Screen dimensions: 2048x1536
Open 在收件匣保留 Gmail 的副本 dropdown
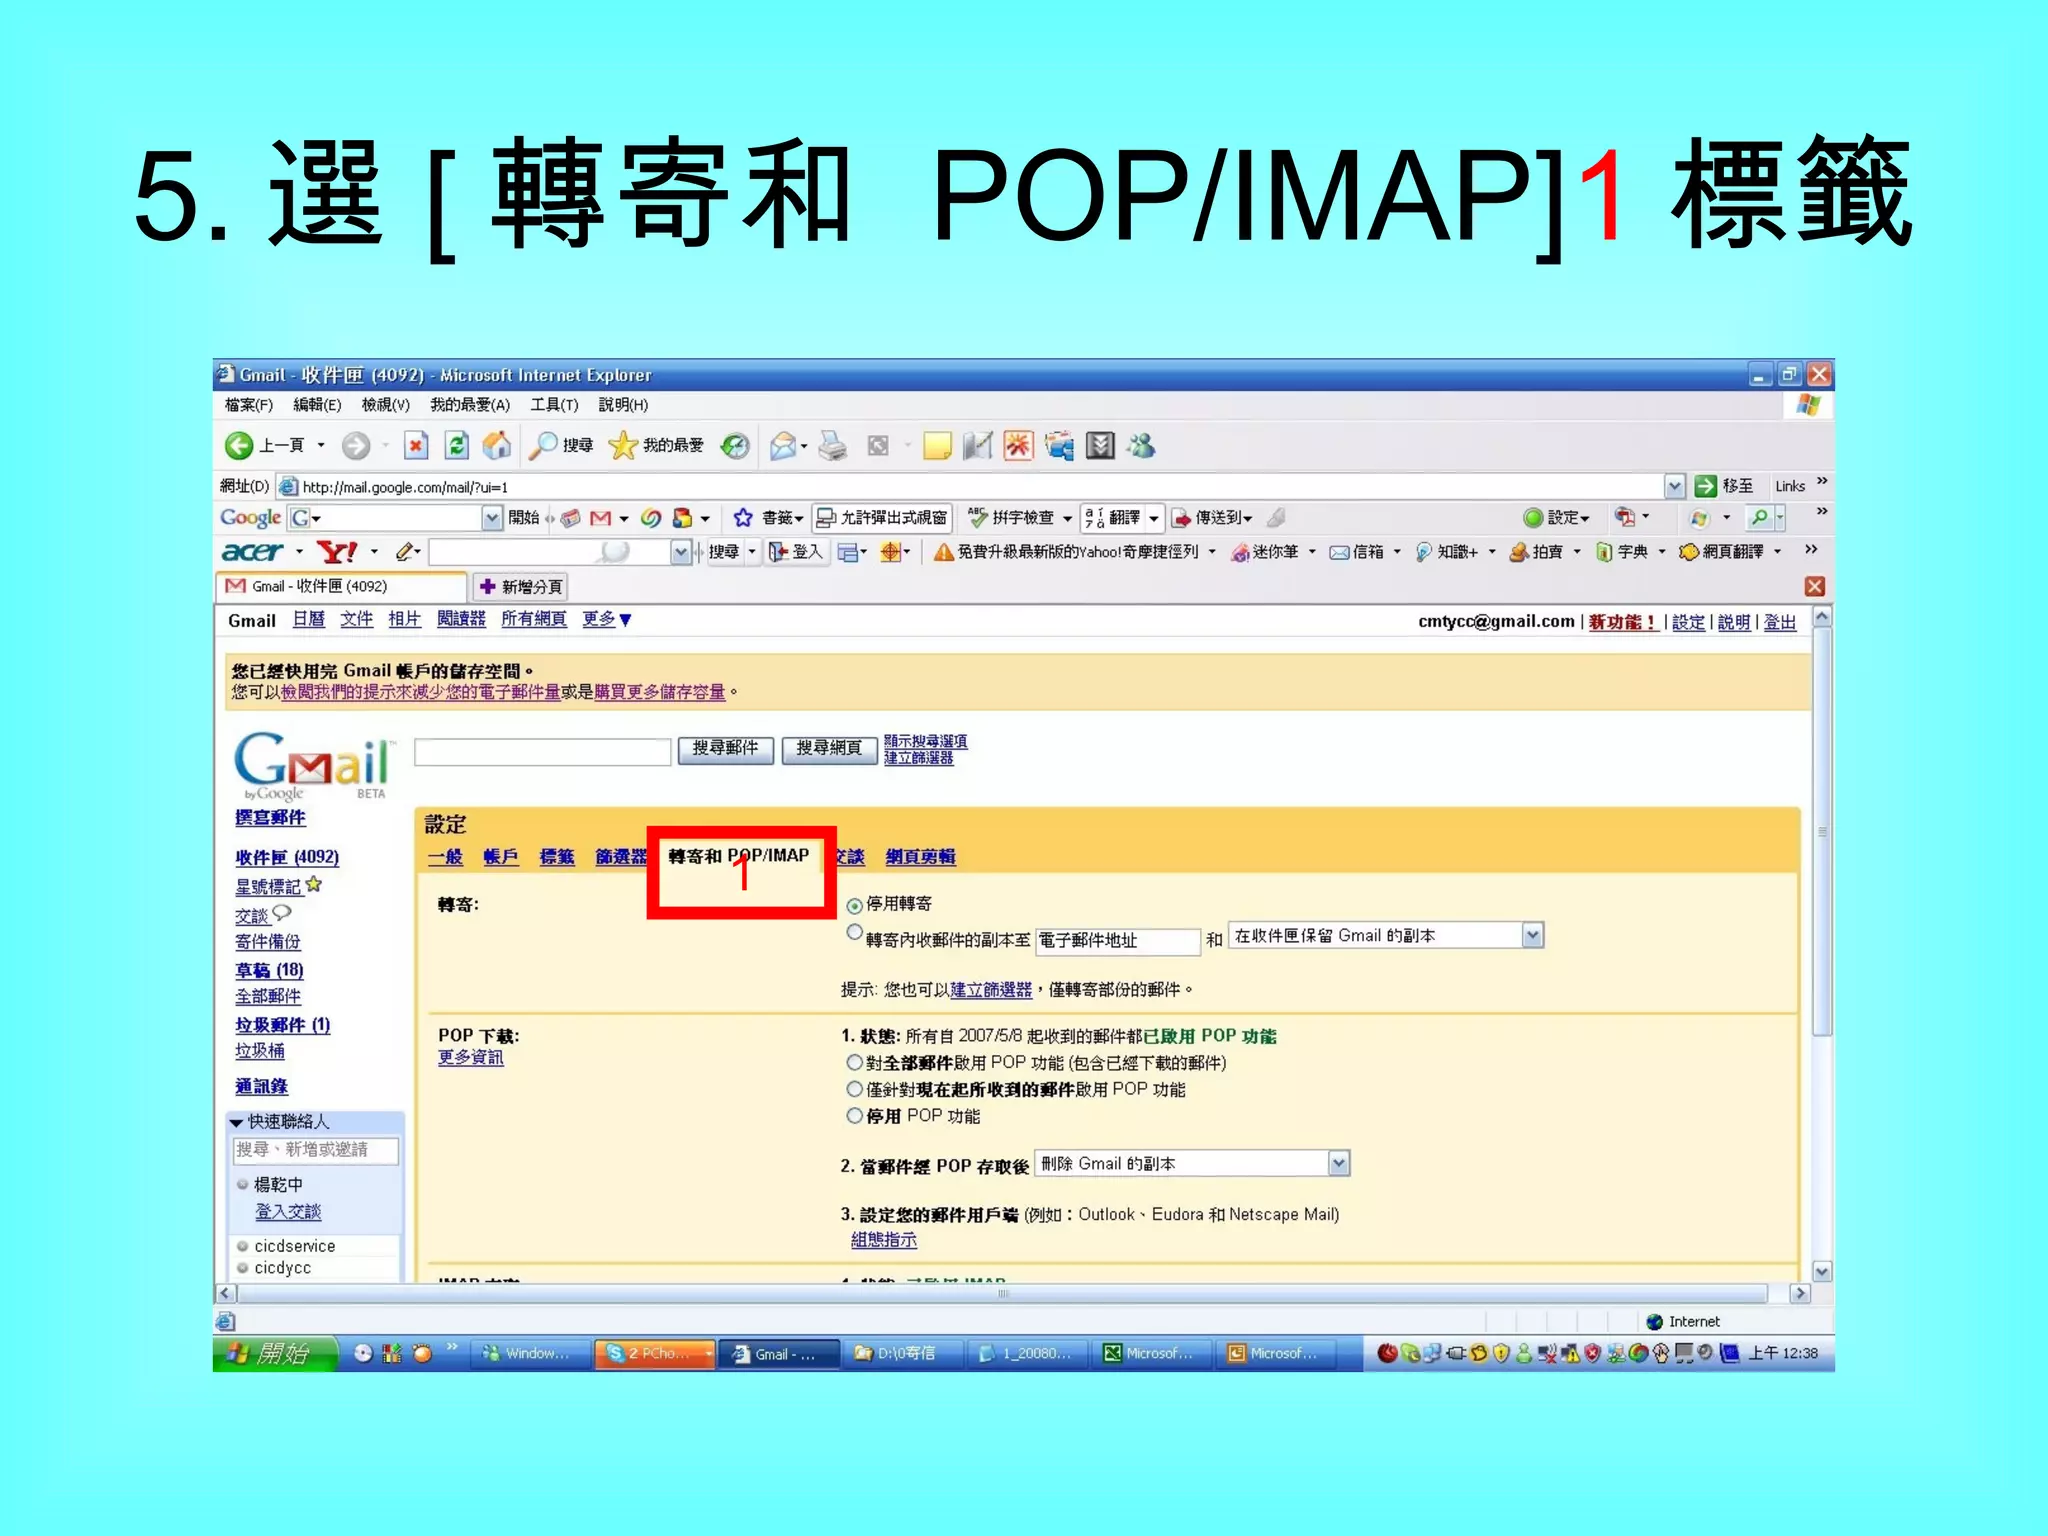coord(1386,936)
